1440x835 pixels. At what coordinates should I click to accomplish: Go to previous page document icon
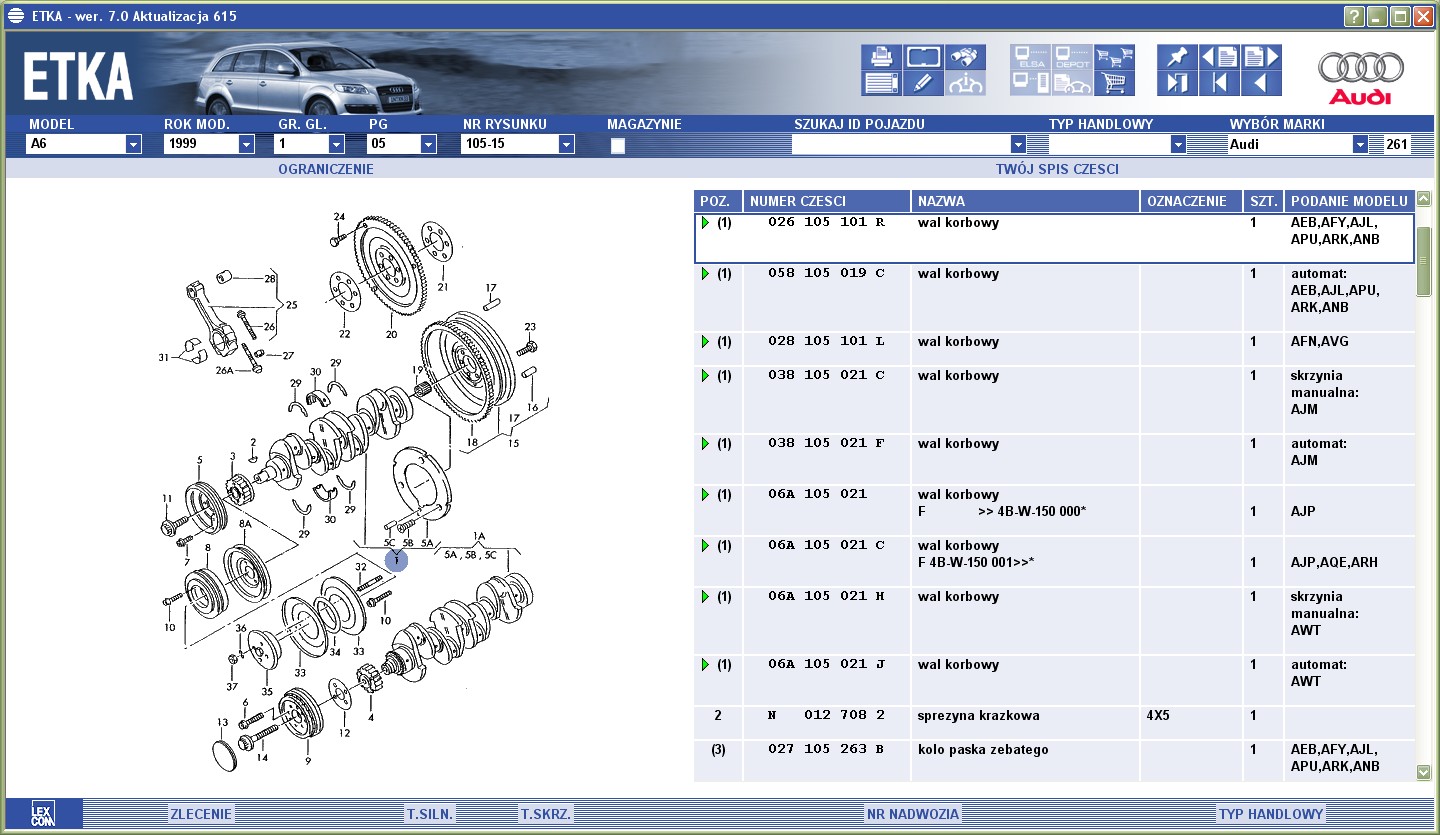[1219, 57]
